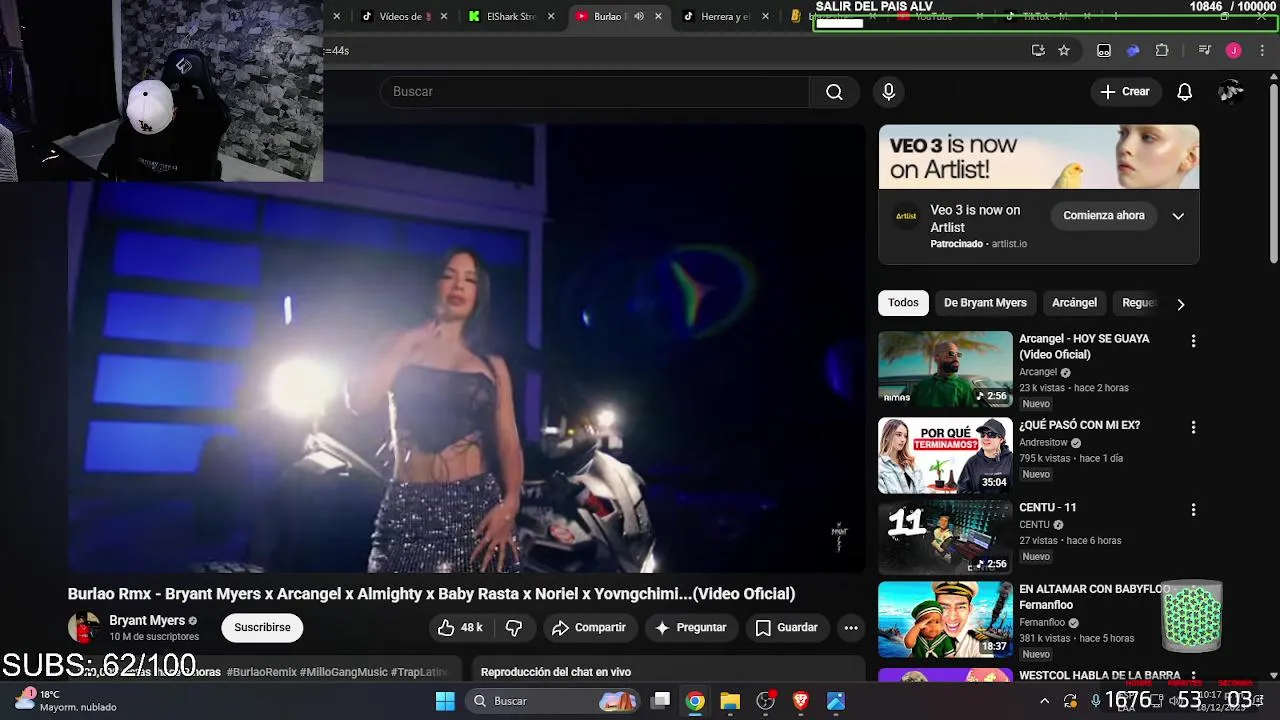Screen dimensions: 1280x720
Task: Open YouTube notifications bell
Action: (1184, 92)
